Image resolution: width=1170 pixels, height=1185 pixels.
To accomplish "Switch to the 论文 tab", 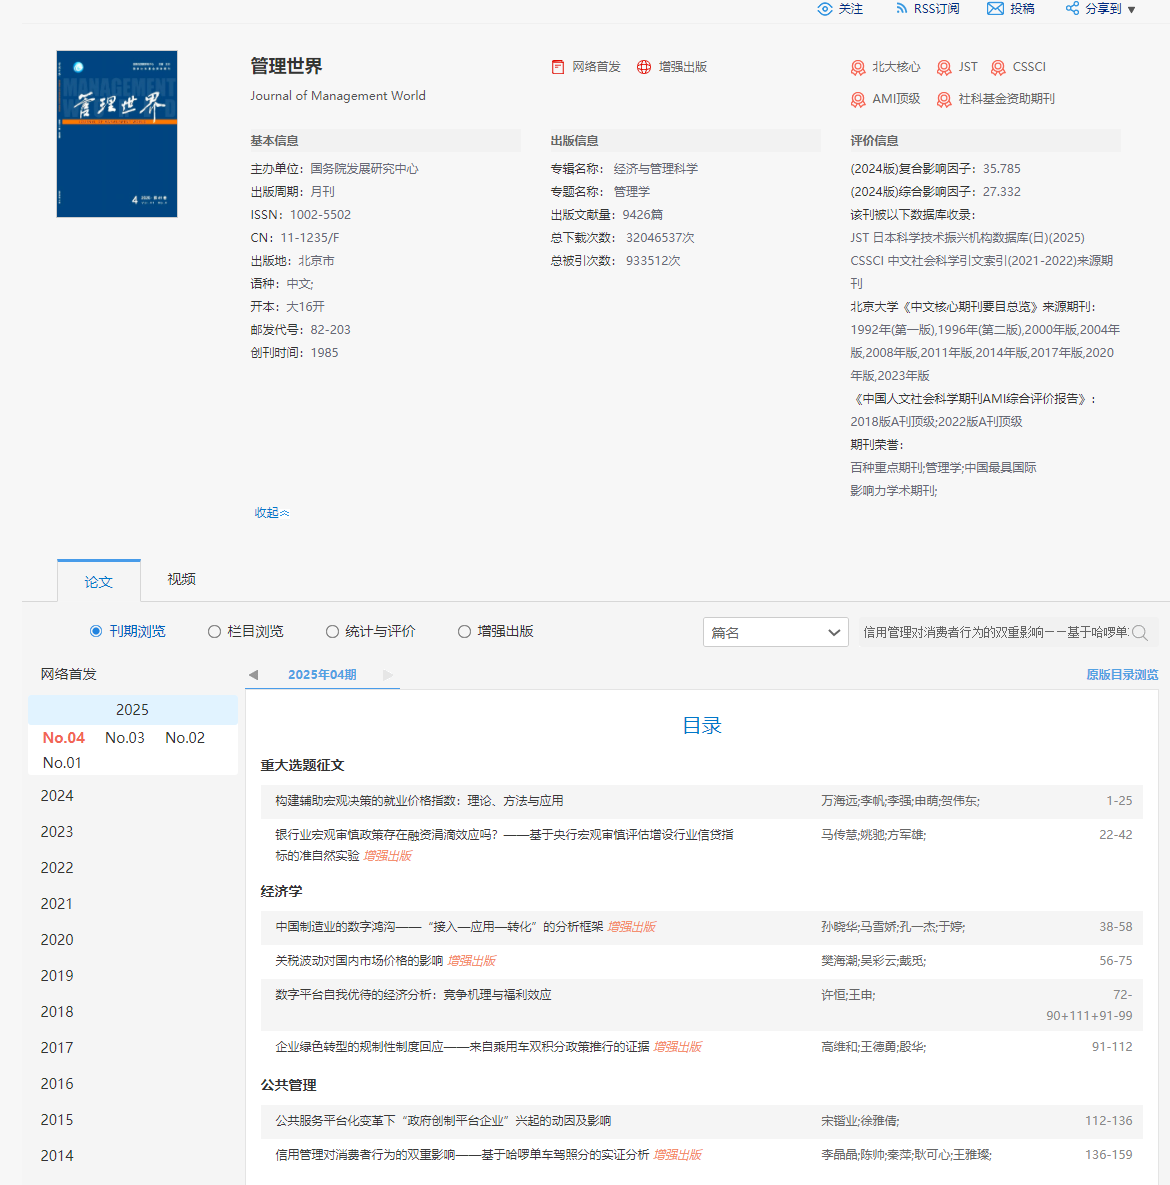I will [x=98, y=582].
